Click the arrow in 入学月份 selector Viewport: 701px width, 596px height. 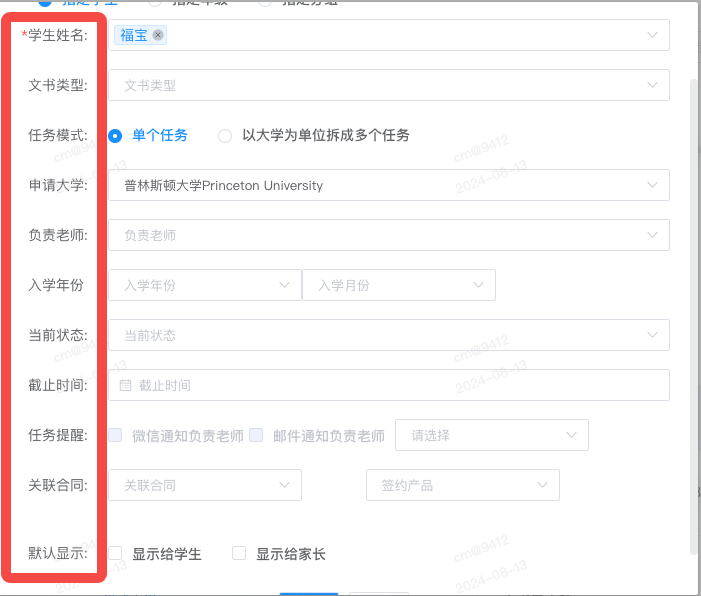tap(478, 285)
